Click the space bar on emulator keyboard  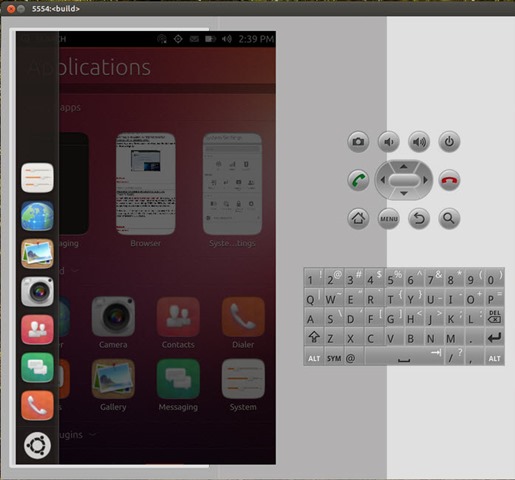click(x=404, y=357)
